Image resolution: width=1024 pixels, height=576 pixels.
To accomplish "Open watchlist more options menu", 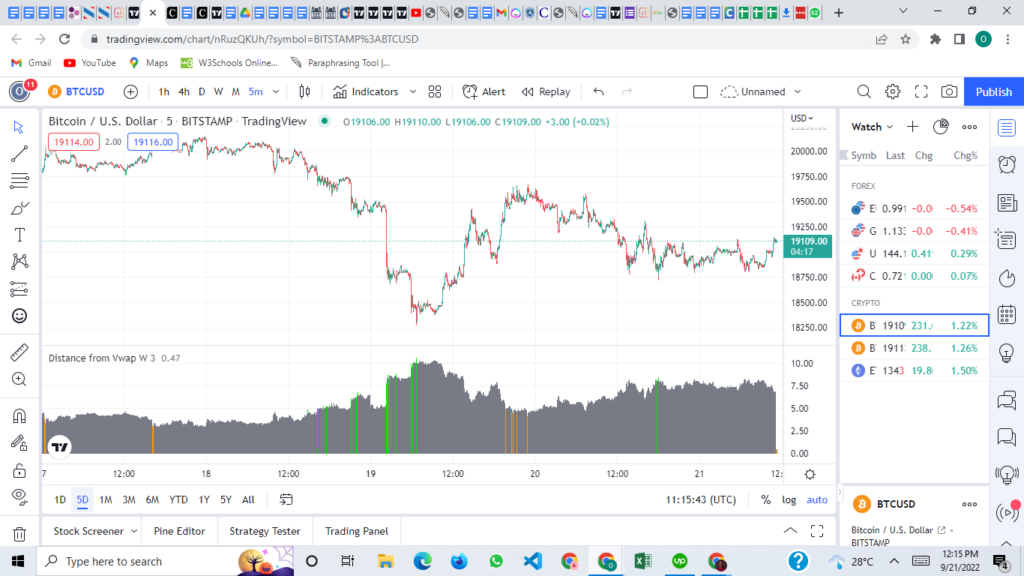I will pos(969,127).
